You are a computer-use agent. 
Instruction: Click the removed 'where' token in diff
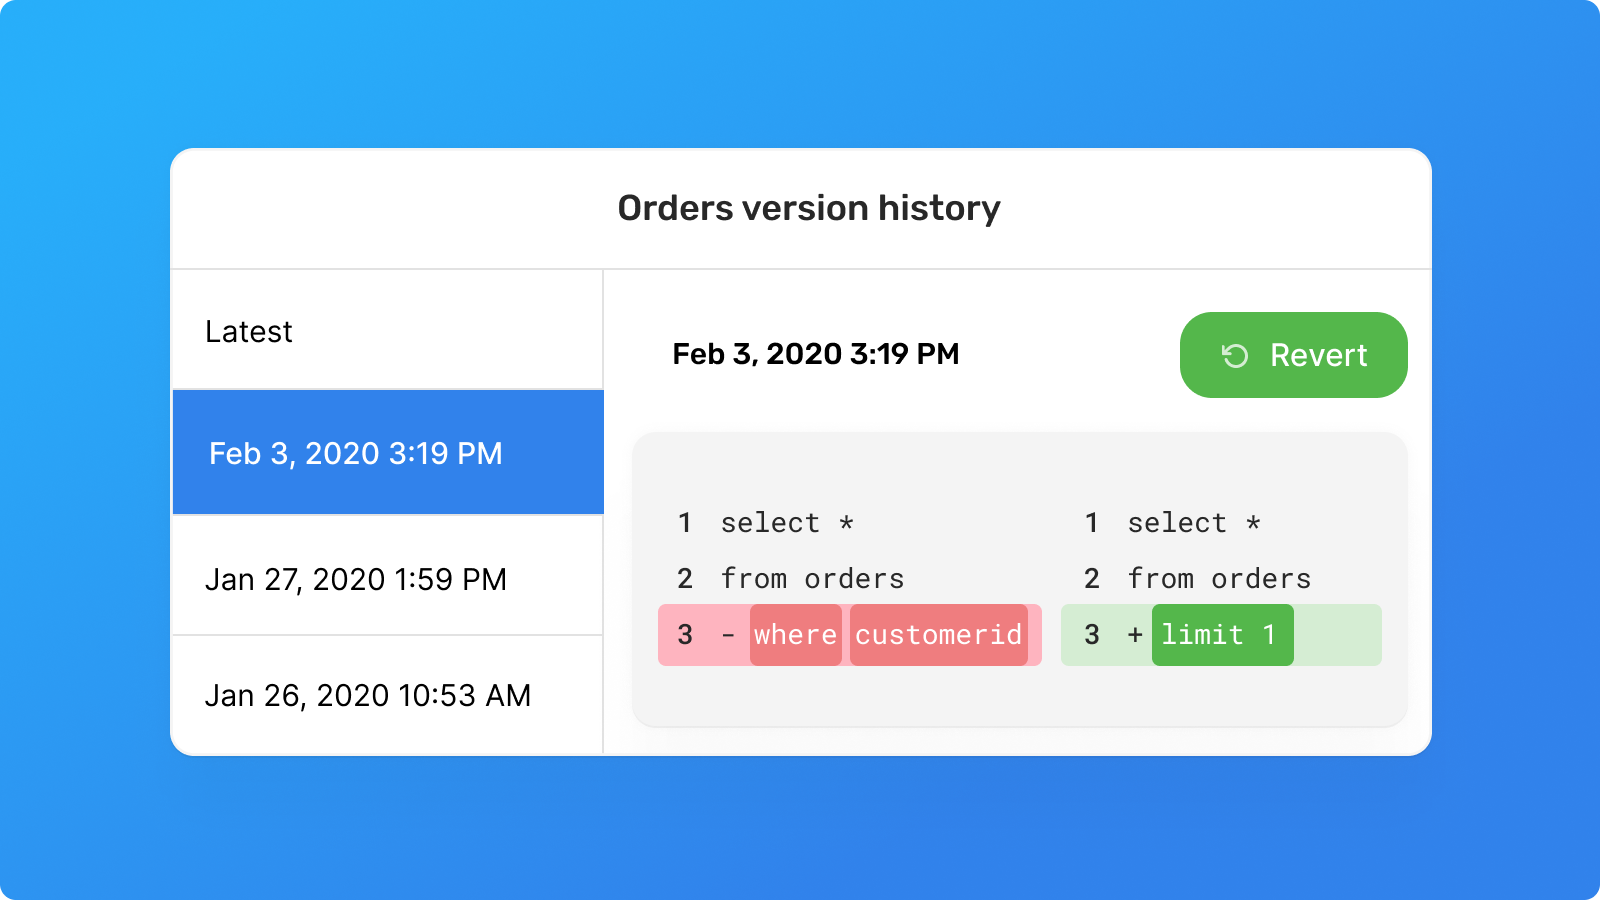(x=796, y=635)
